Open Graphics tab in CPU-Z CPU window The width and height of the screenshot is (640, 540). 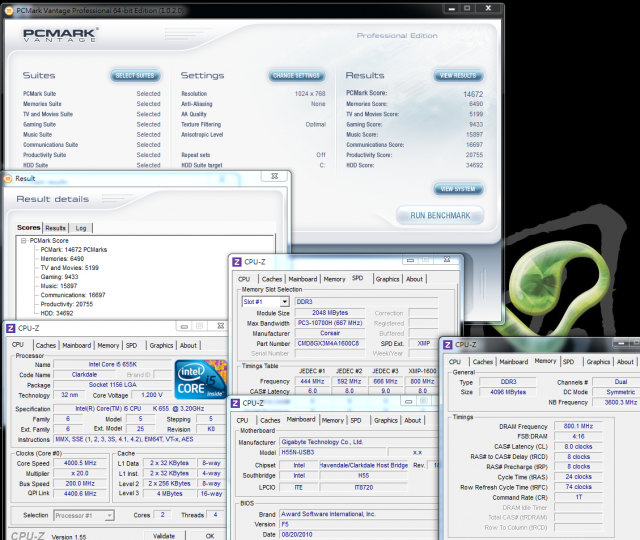click(x=161, y=345)
